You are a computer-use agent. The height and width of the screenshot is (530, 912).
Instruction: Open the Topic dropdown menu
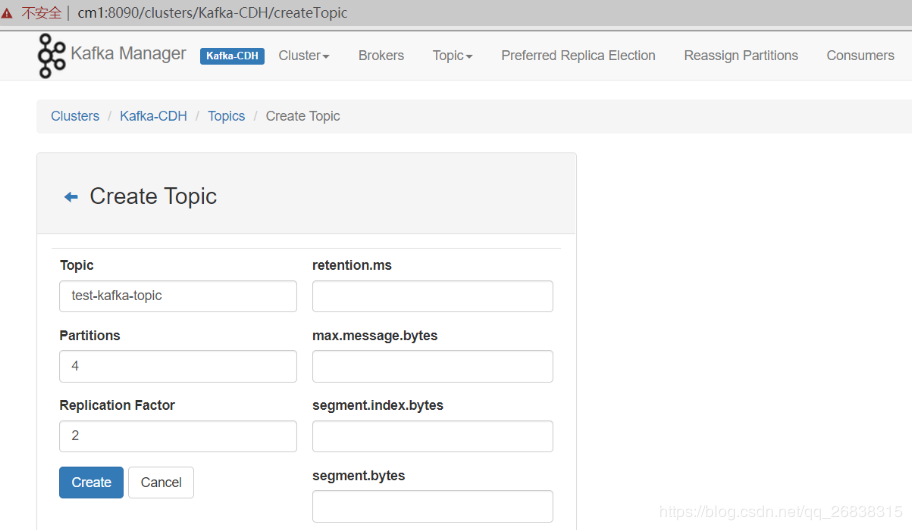tap(452, 56)
